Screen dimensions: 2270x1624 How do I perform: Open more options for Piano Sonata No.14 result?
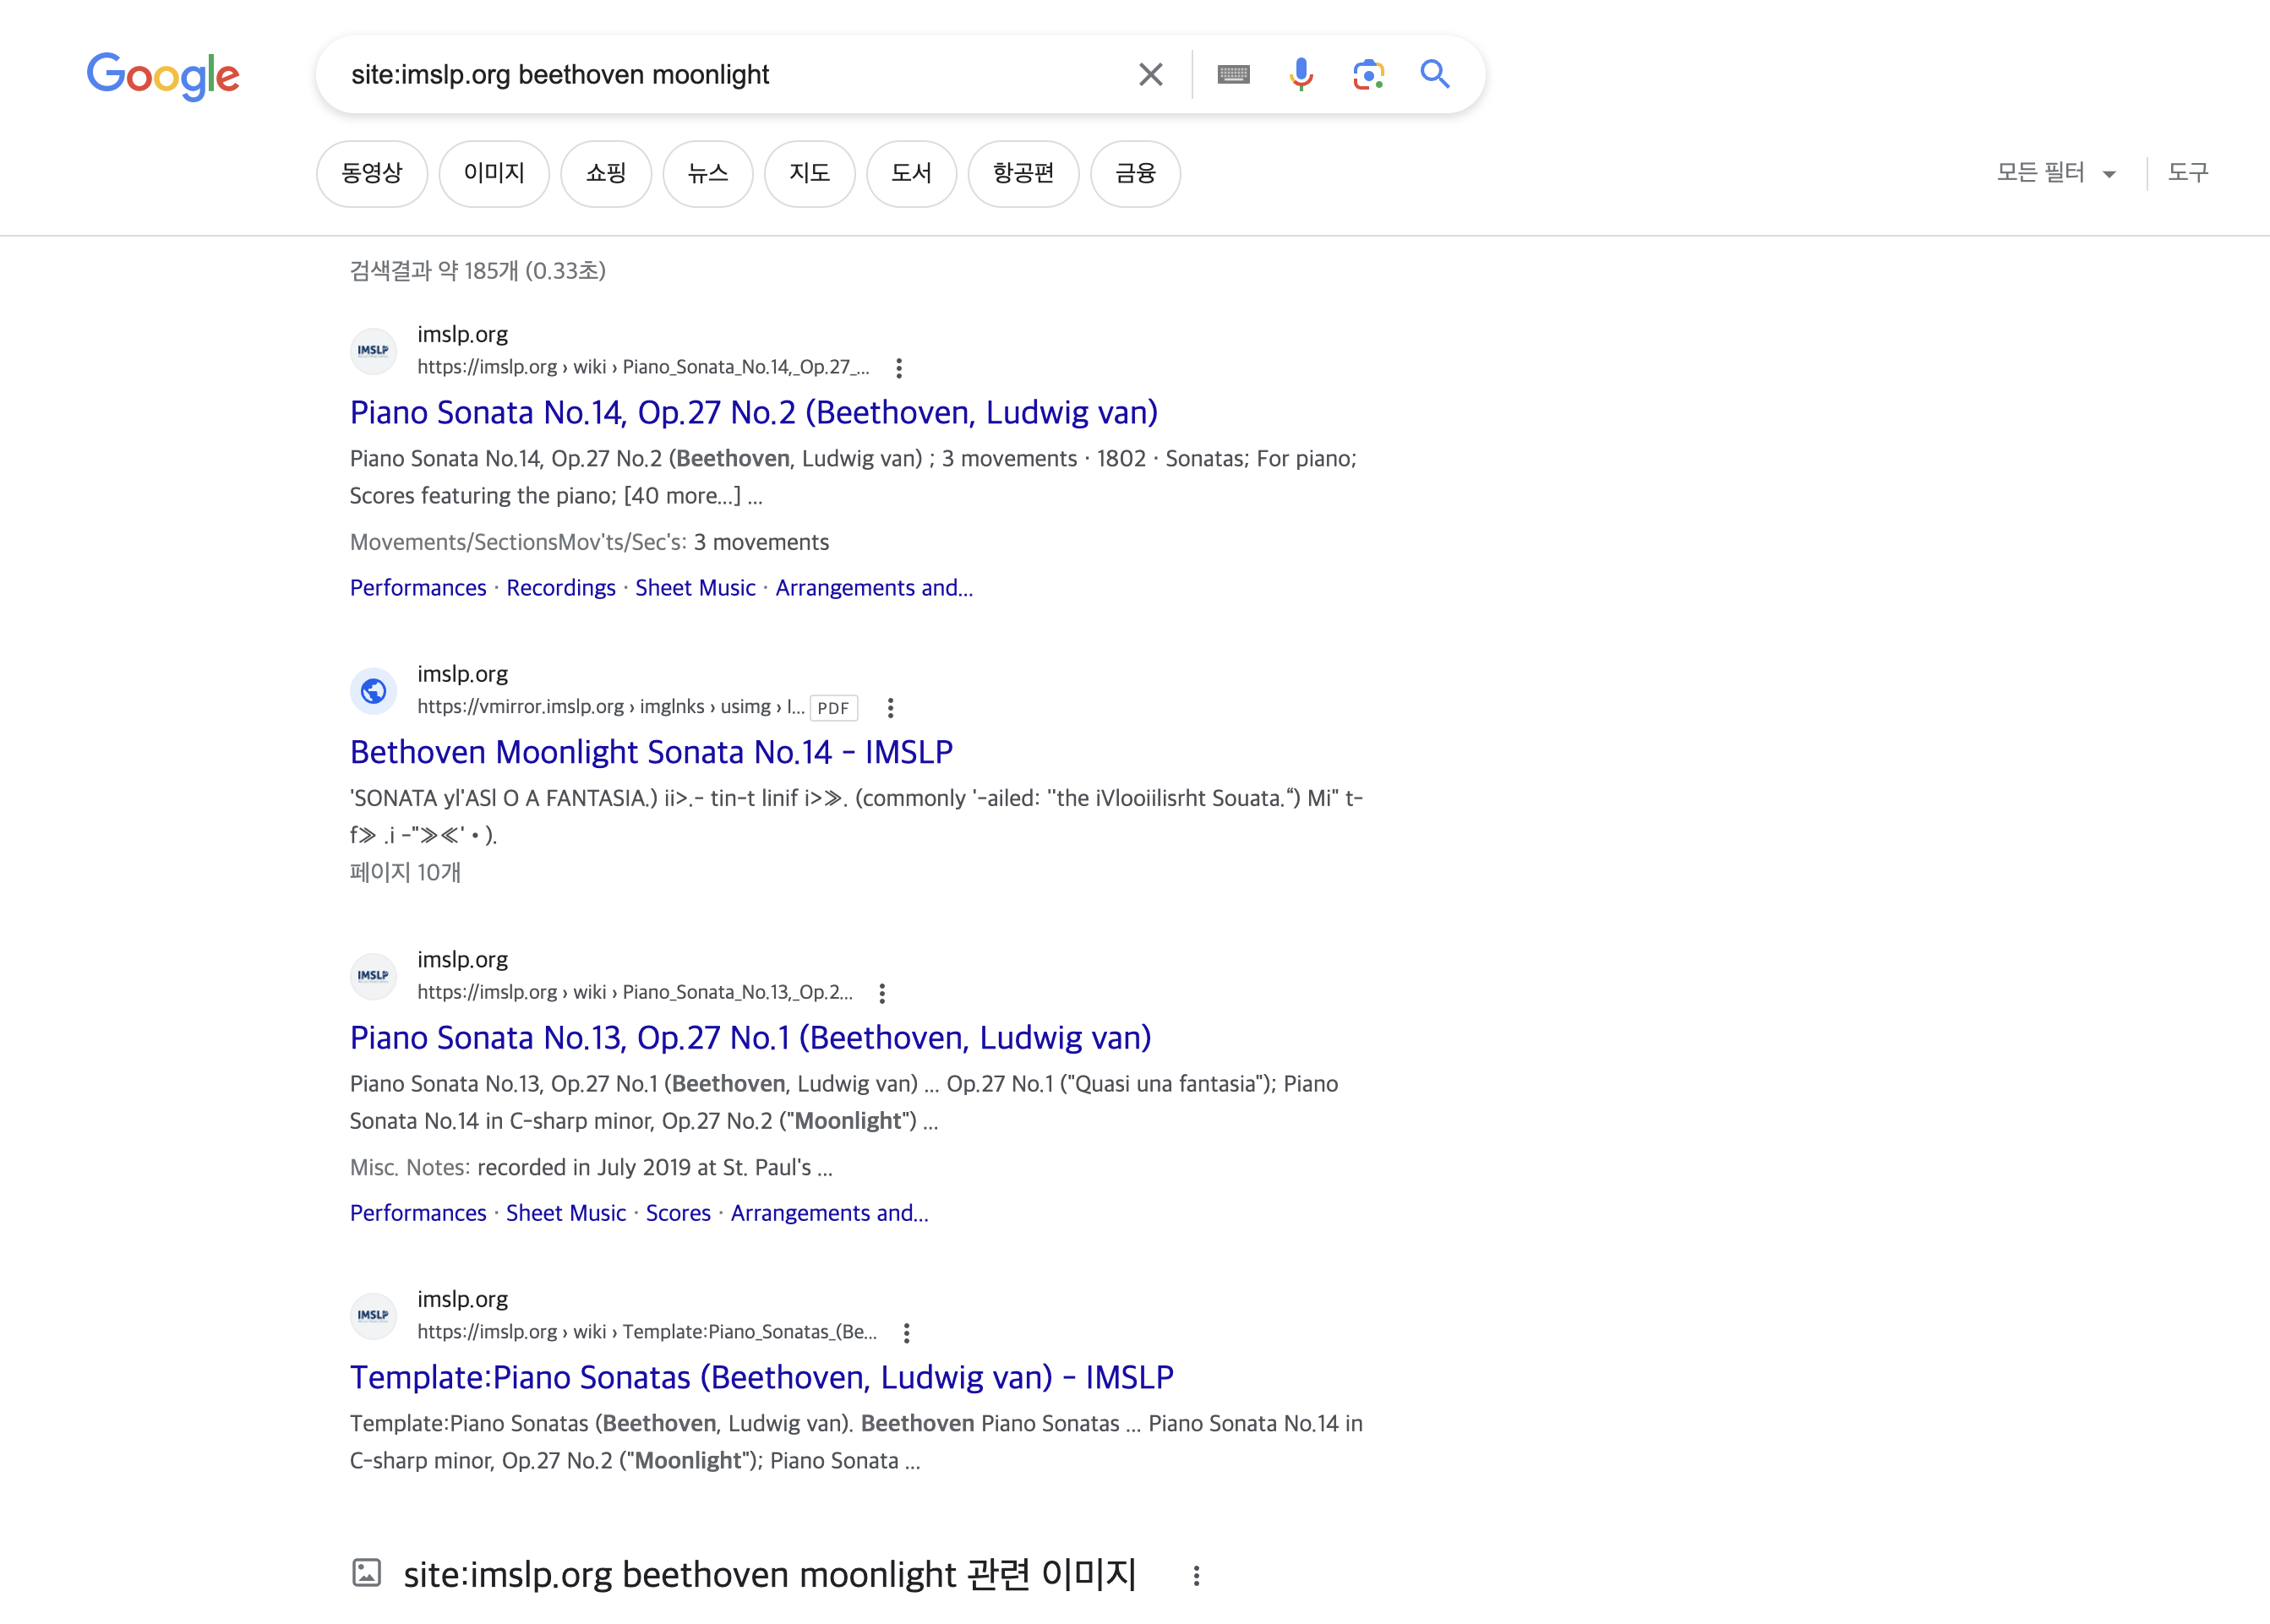pyautogui.click(x=899, y=368)
